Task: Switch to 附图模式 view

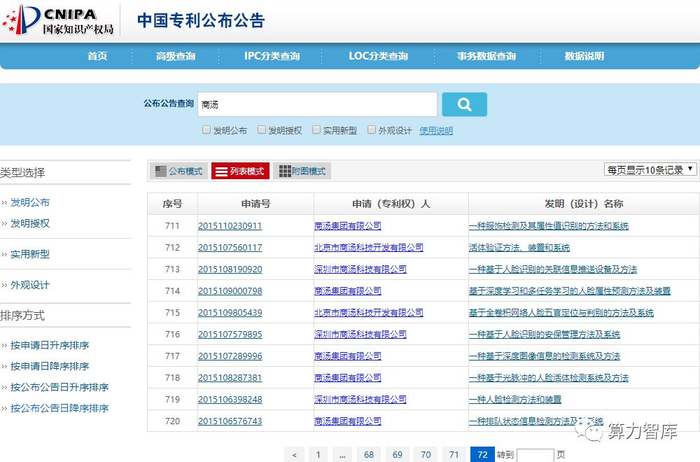Action: (301, 171)
